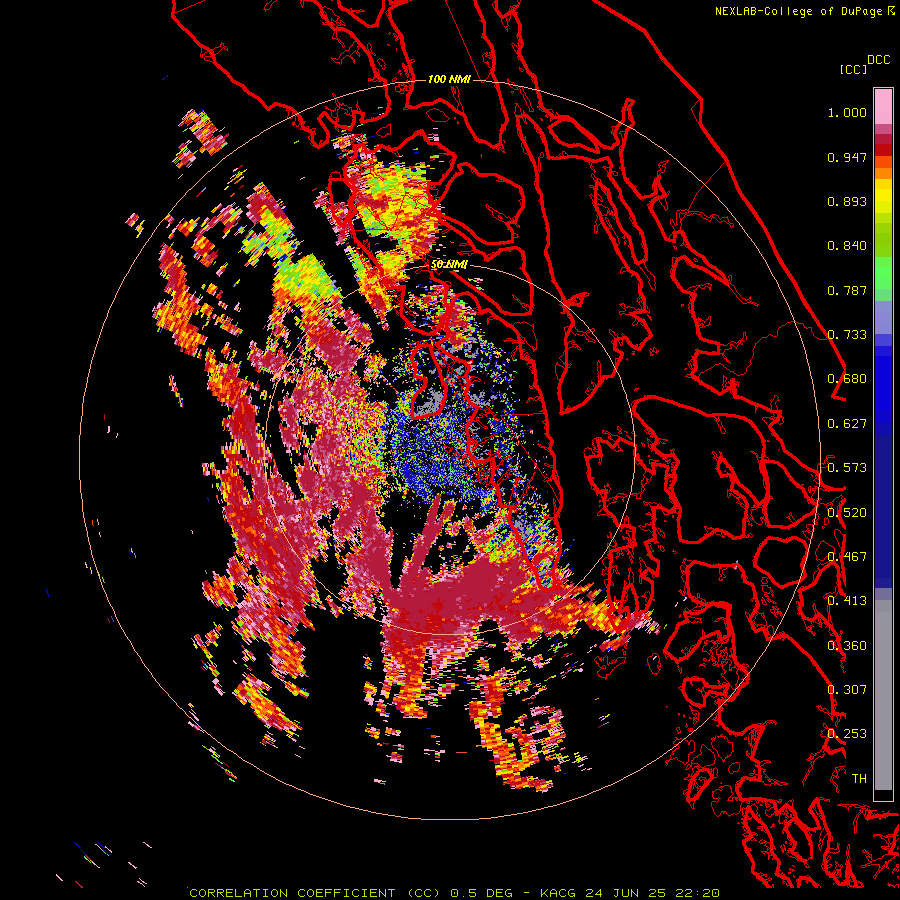900x900 pixels.
Task: Pick the bright yellow color bar segment
Action: tap(883, 197)
